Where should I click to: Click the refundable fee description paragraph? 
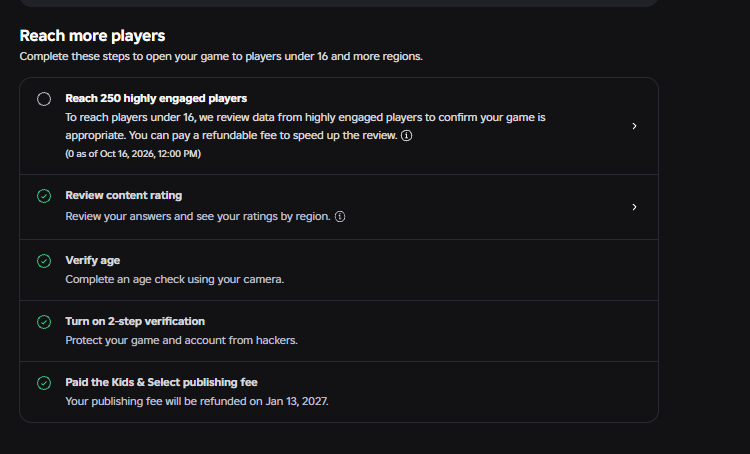pyautogui.click(x=305, y=126)
